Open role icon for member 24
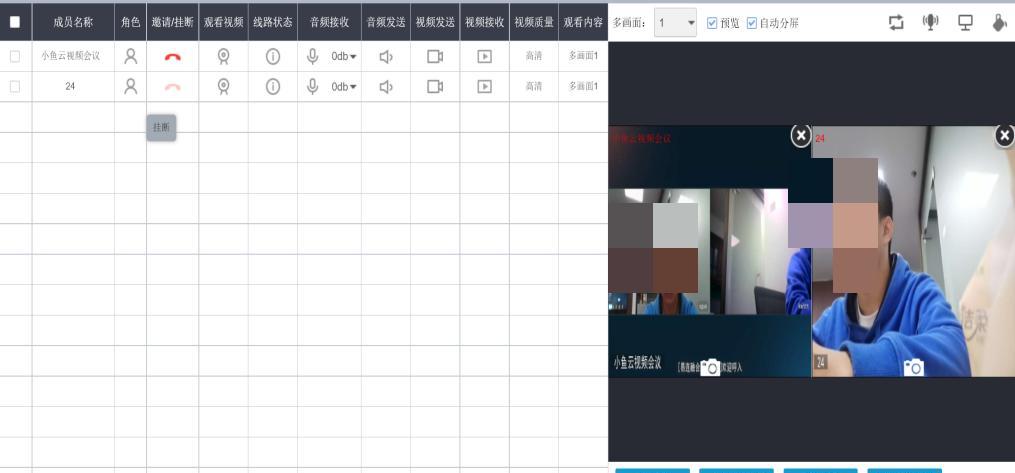This screenshot has height=473, width=1015. (x=131, y=86)
